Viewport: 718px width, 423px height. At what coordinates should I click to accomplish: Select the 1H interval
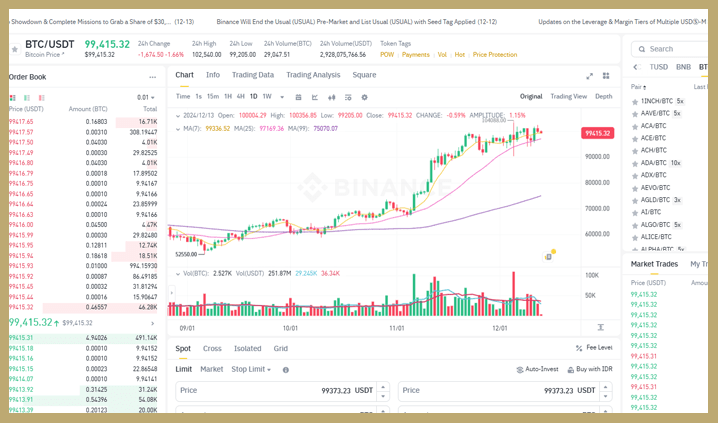click(x=228, y=97)
